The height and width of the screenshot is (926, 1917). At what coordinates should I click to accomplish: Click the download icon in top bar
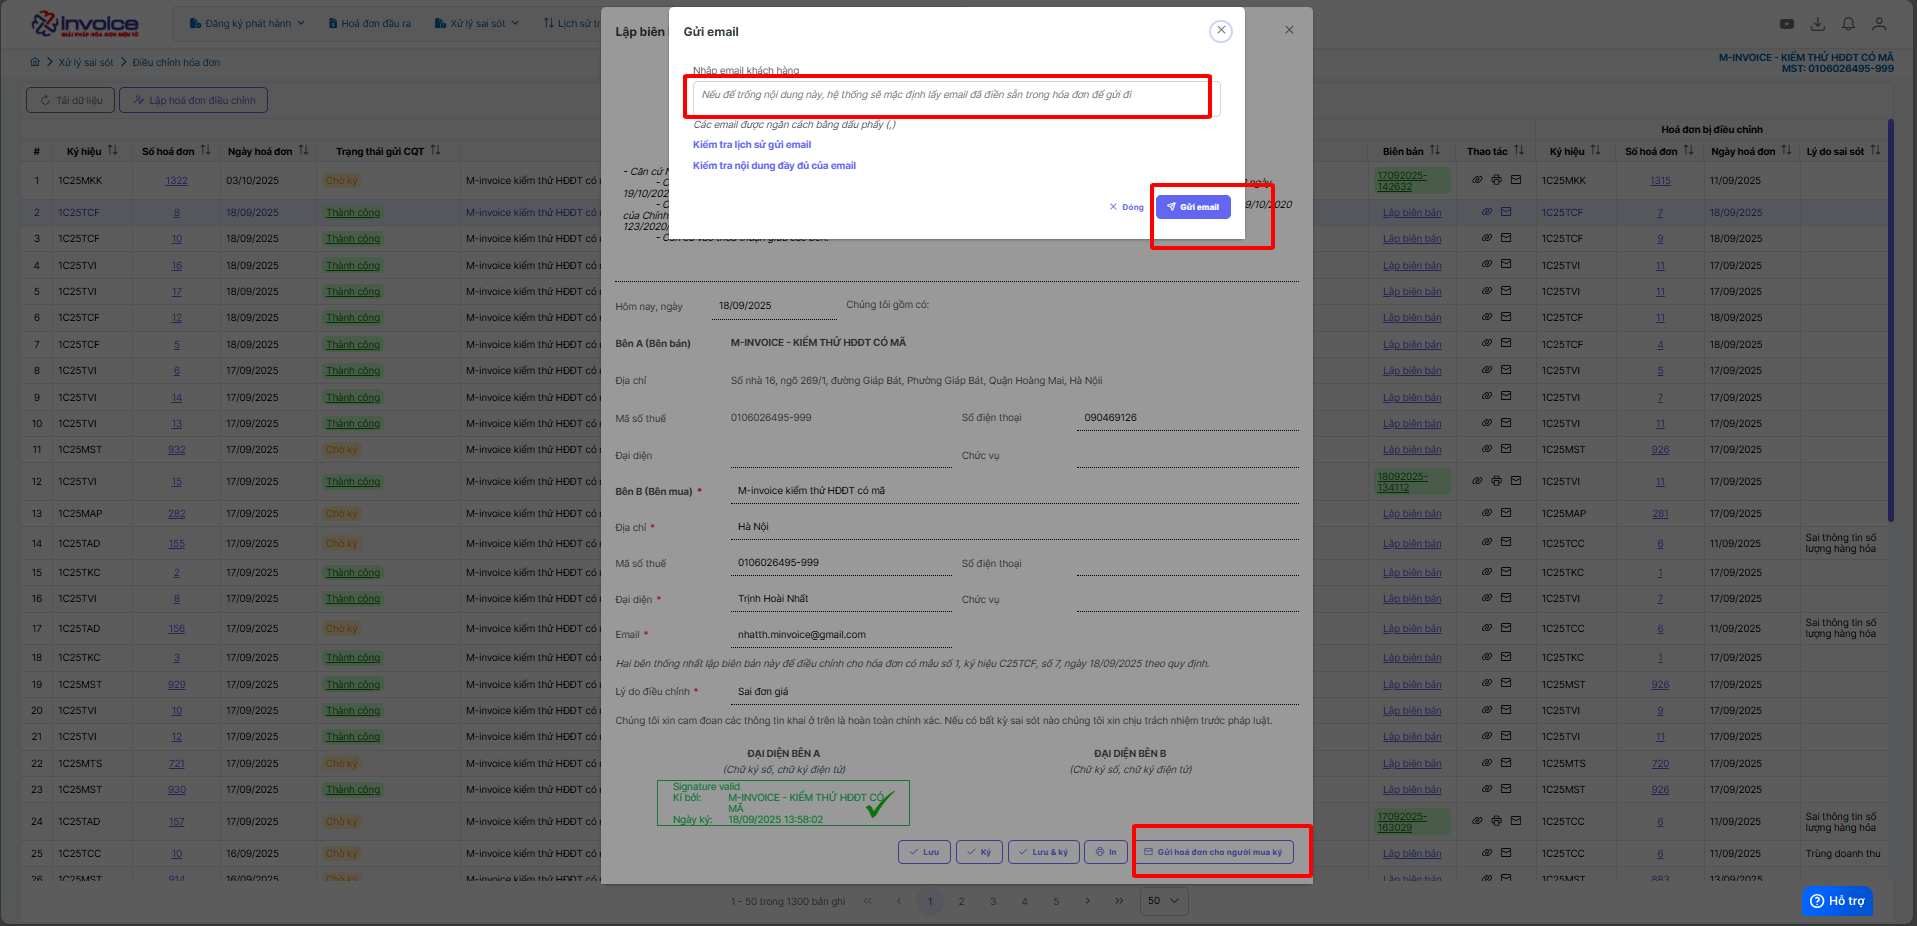point(1818,24)
